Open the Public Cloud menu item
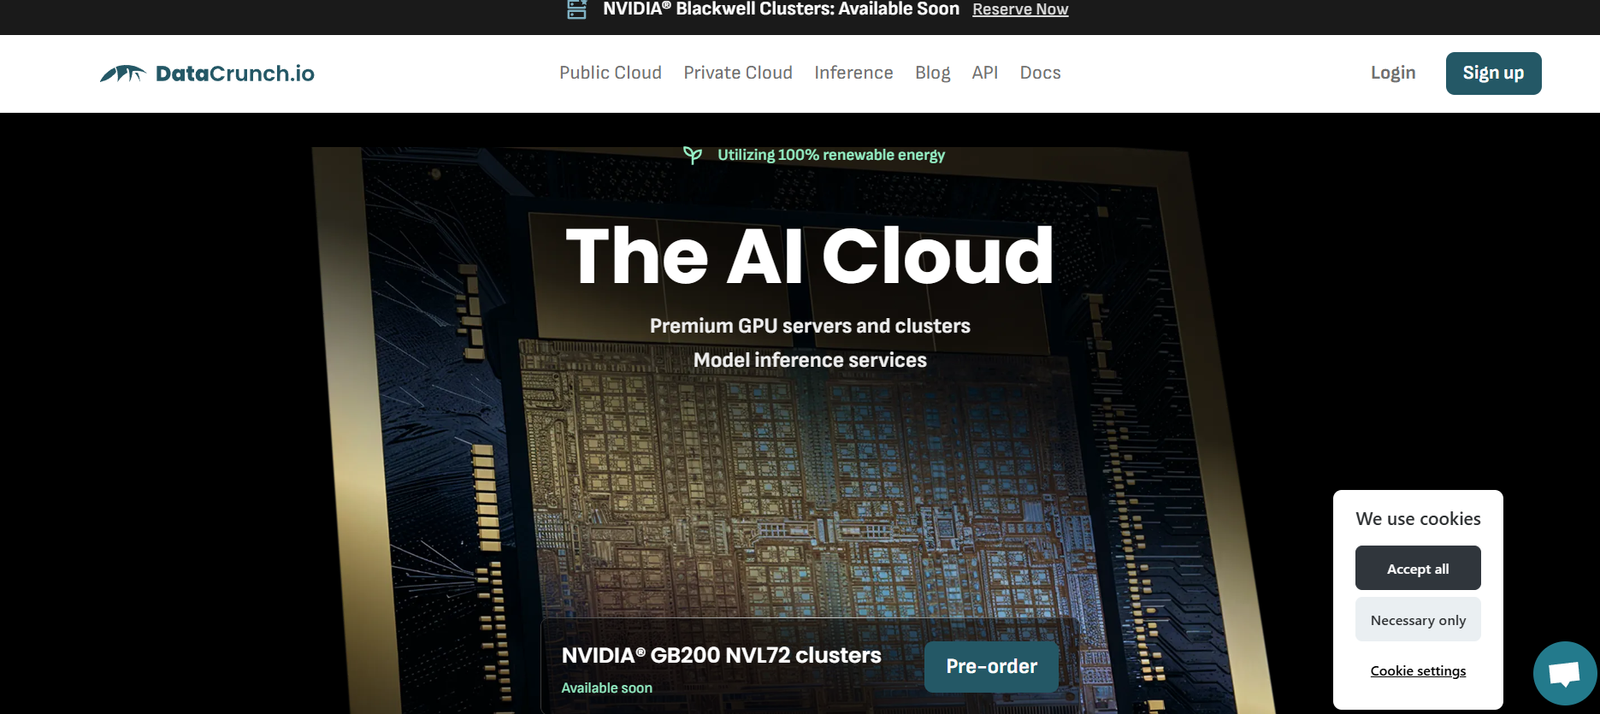 click(x=610, y=73)
